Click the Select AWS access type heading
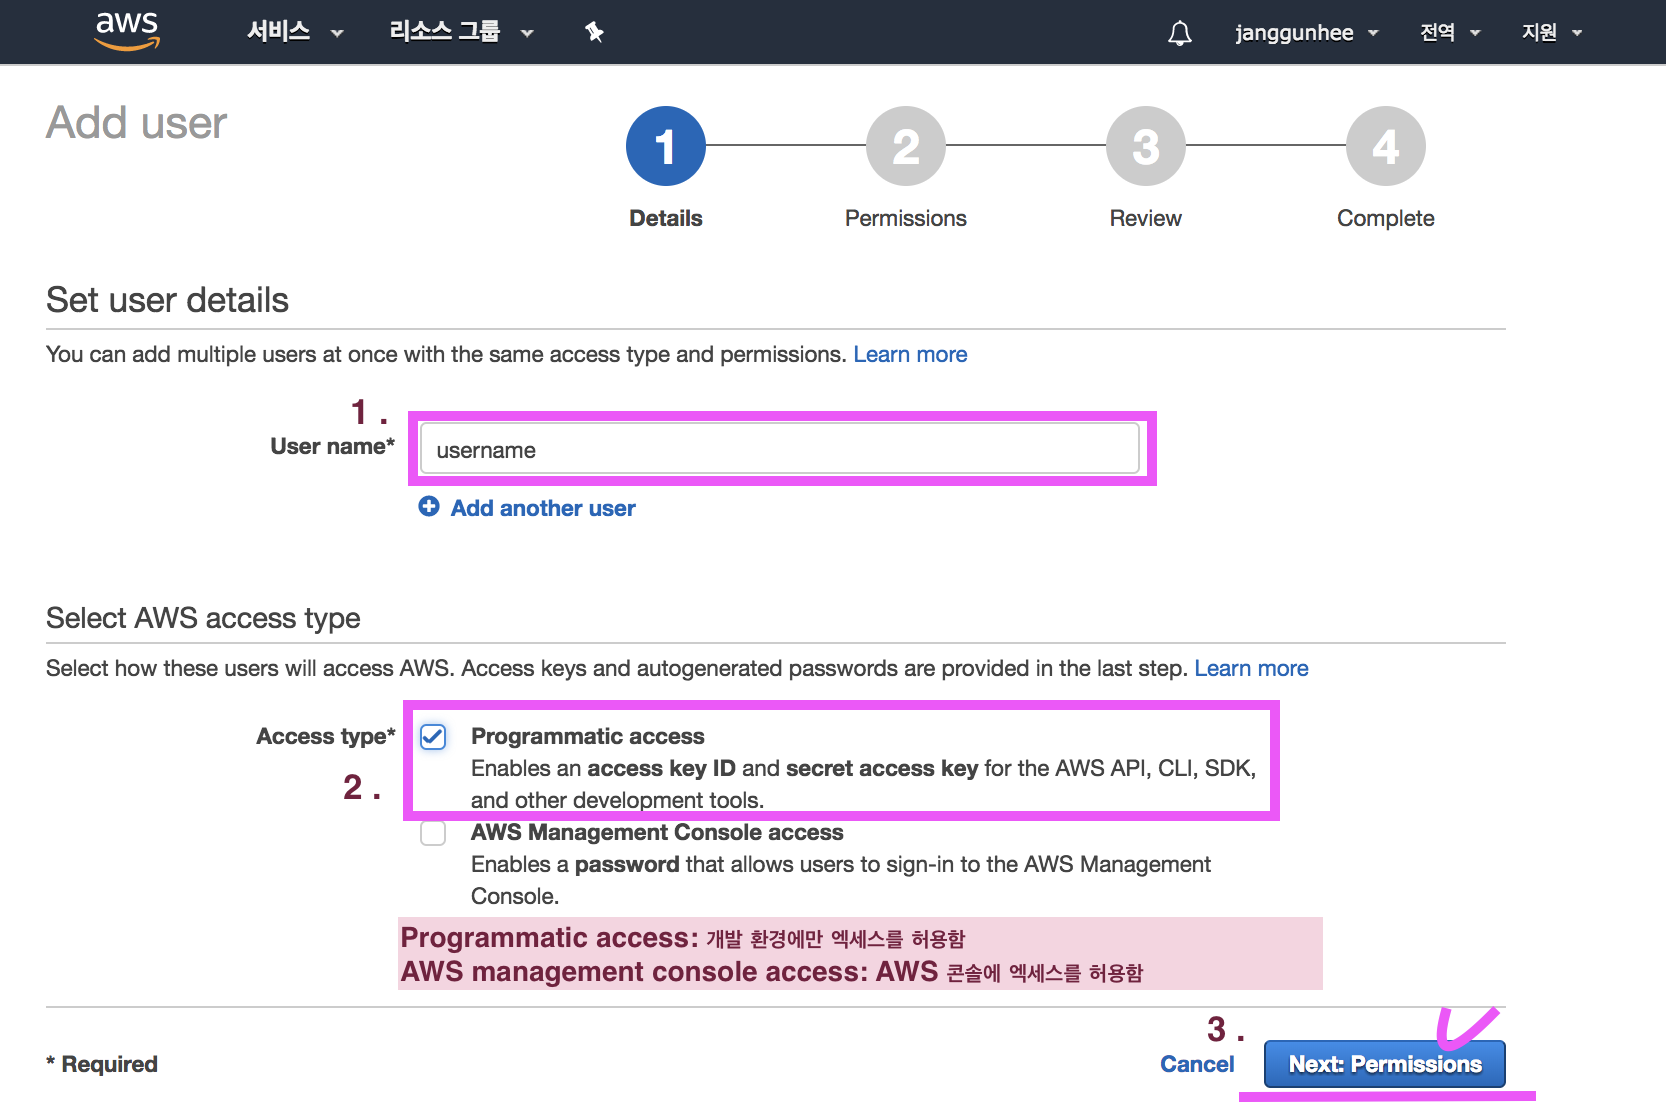 point(203,618)
